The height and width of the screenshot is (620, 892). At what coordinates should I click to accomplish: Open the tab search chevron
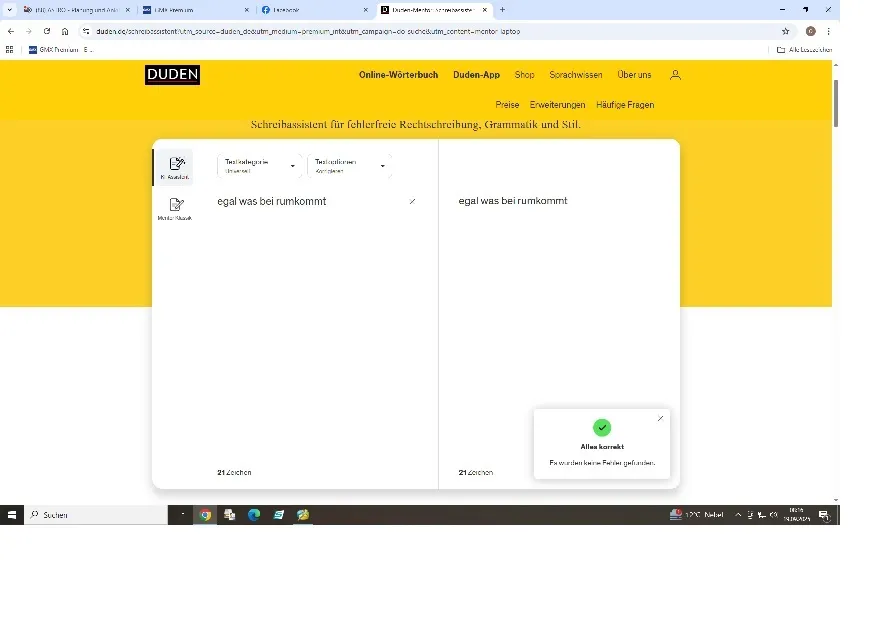tap(10, 10)
